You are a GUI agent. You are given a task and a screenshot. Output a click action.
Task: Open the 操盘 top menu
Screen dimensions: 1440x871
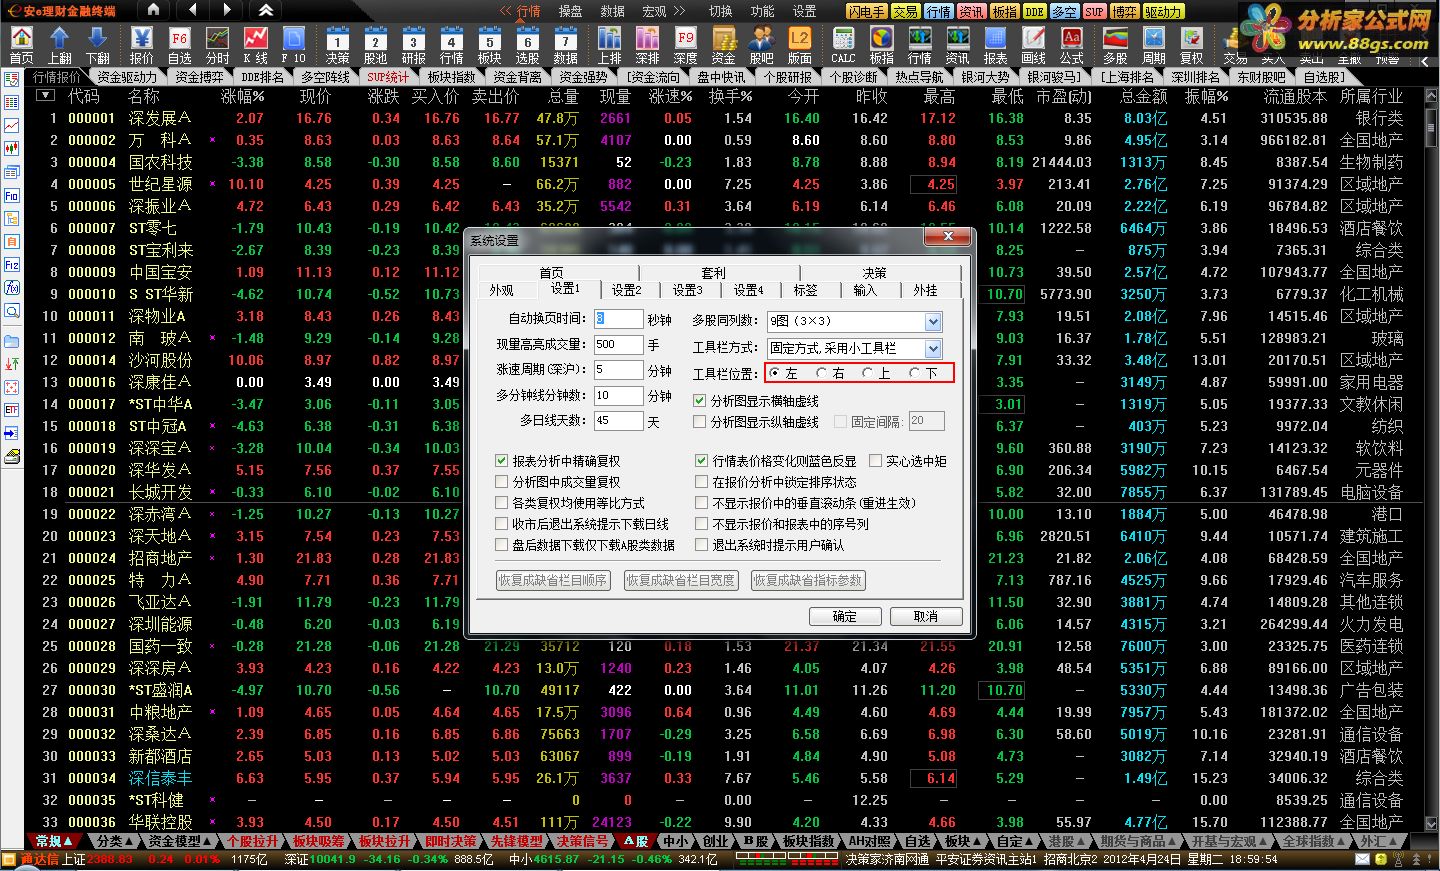coord(570,11)
